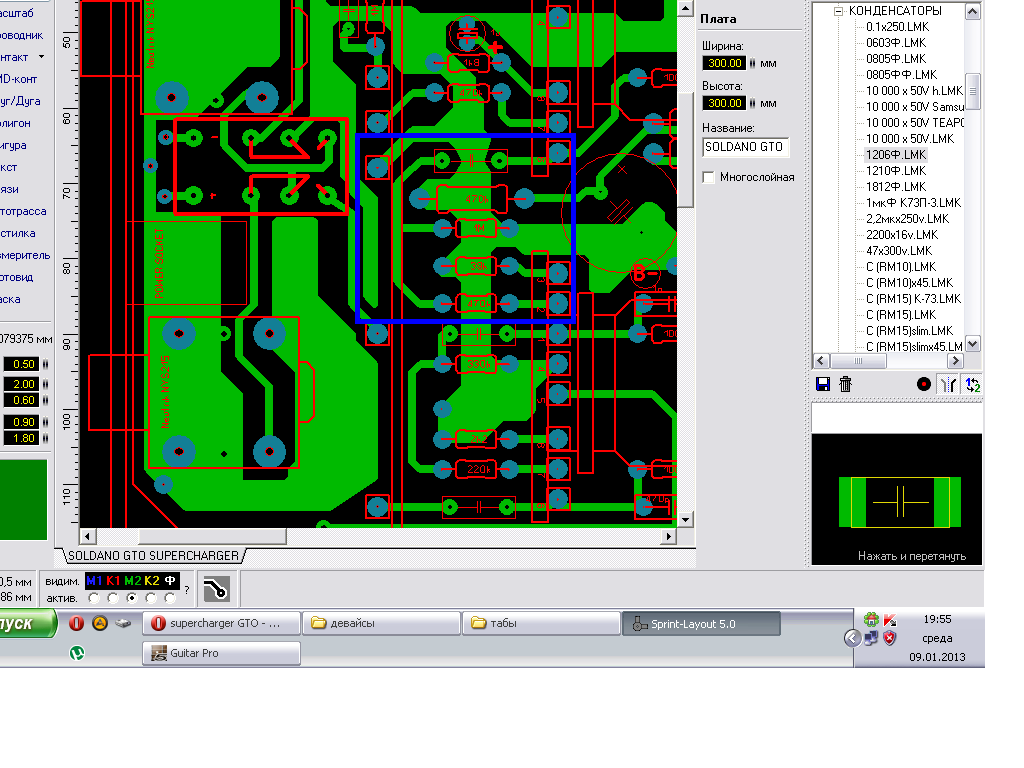Toggle visibility of M1 layer
1024x768 pixels.
point(94,581)
